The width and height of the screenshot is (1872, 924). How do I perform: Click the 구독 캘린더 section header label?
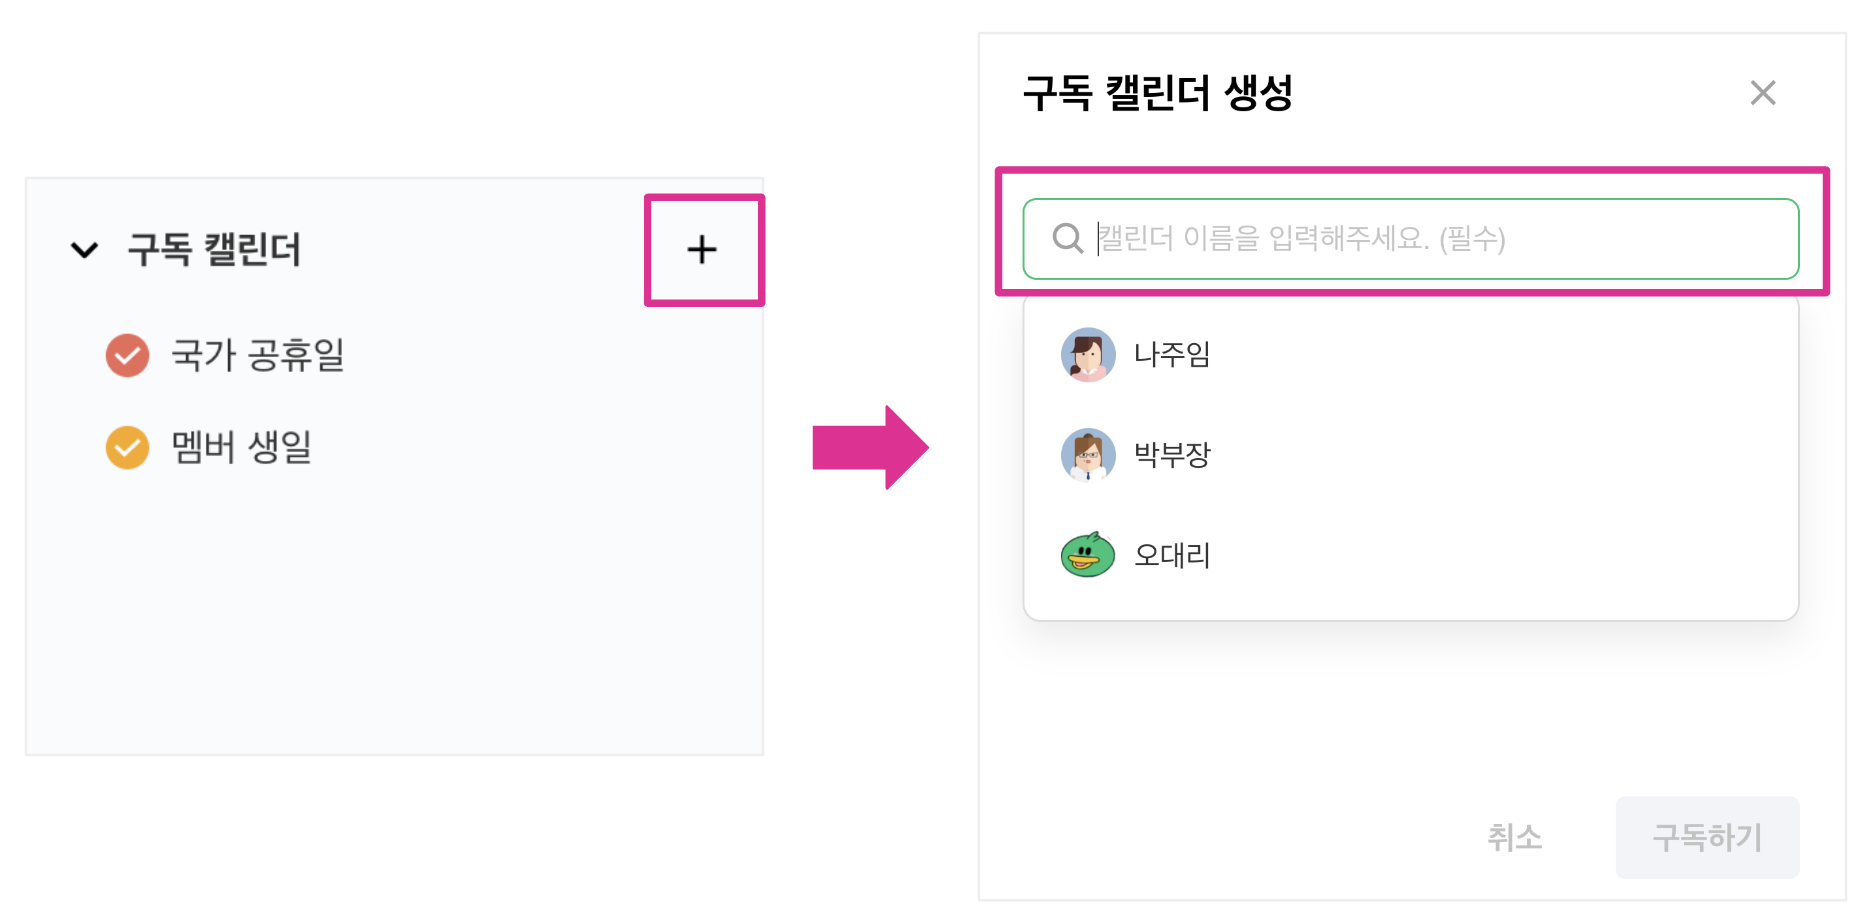point(214,250)
